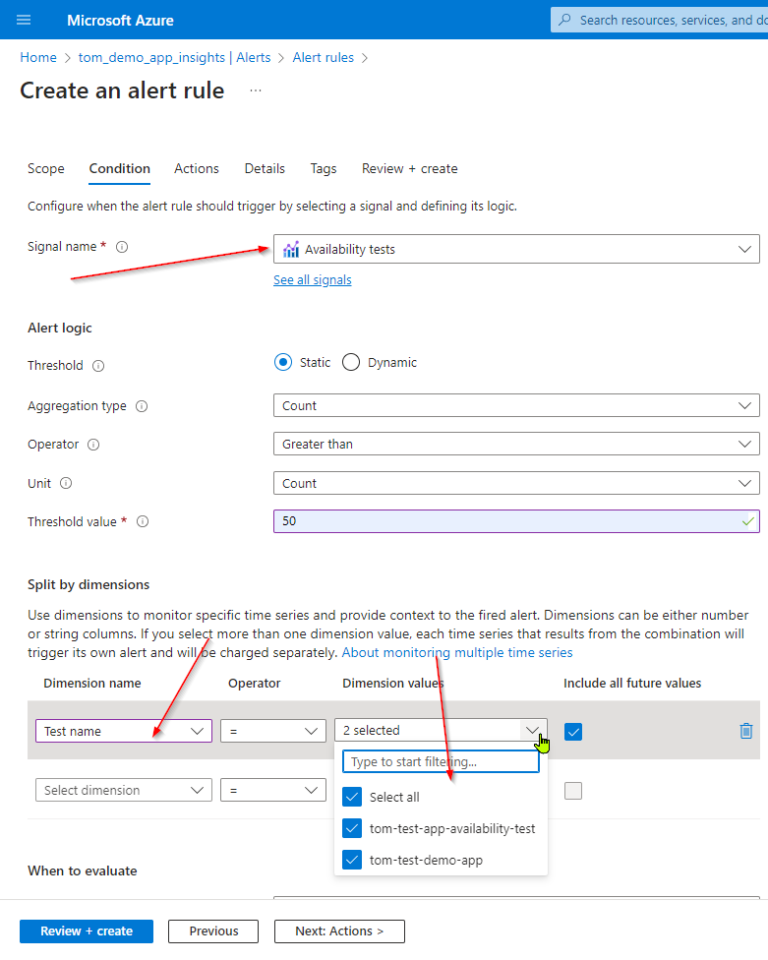768x960 pixels.
Task: Show info tooltip for Aggregation type
Action: [x=141, y=406]
